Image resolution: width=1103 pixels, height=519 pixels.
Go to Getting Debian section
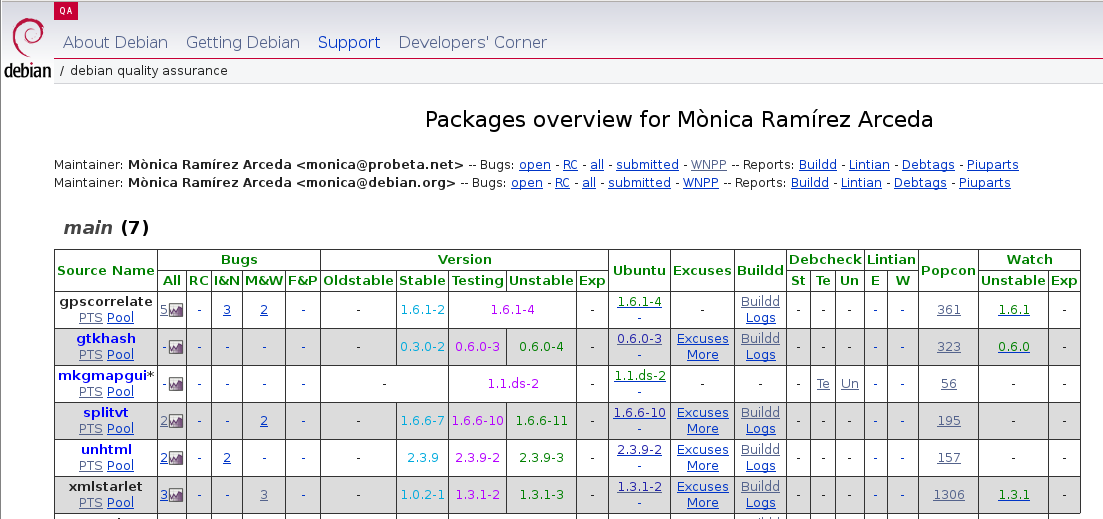click(243, 42)
